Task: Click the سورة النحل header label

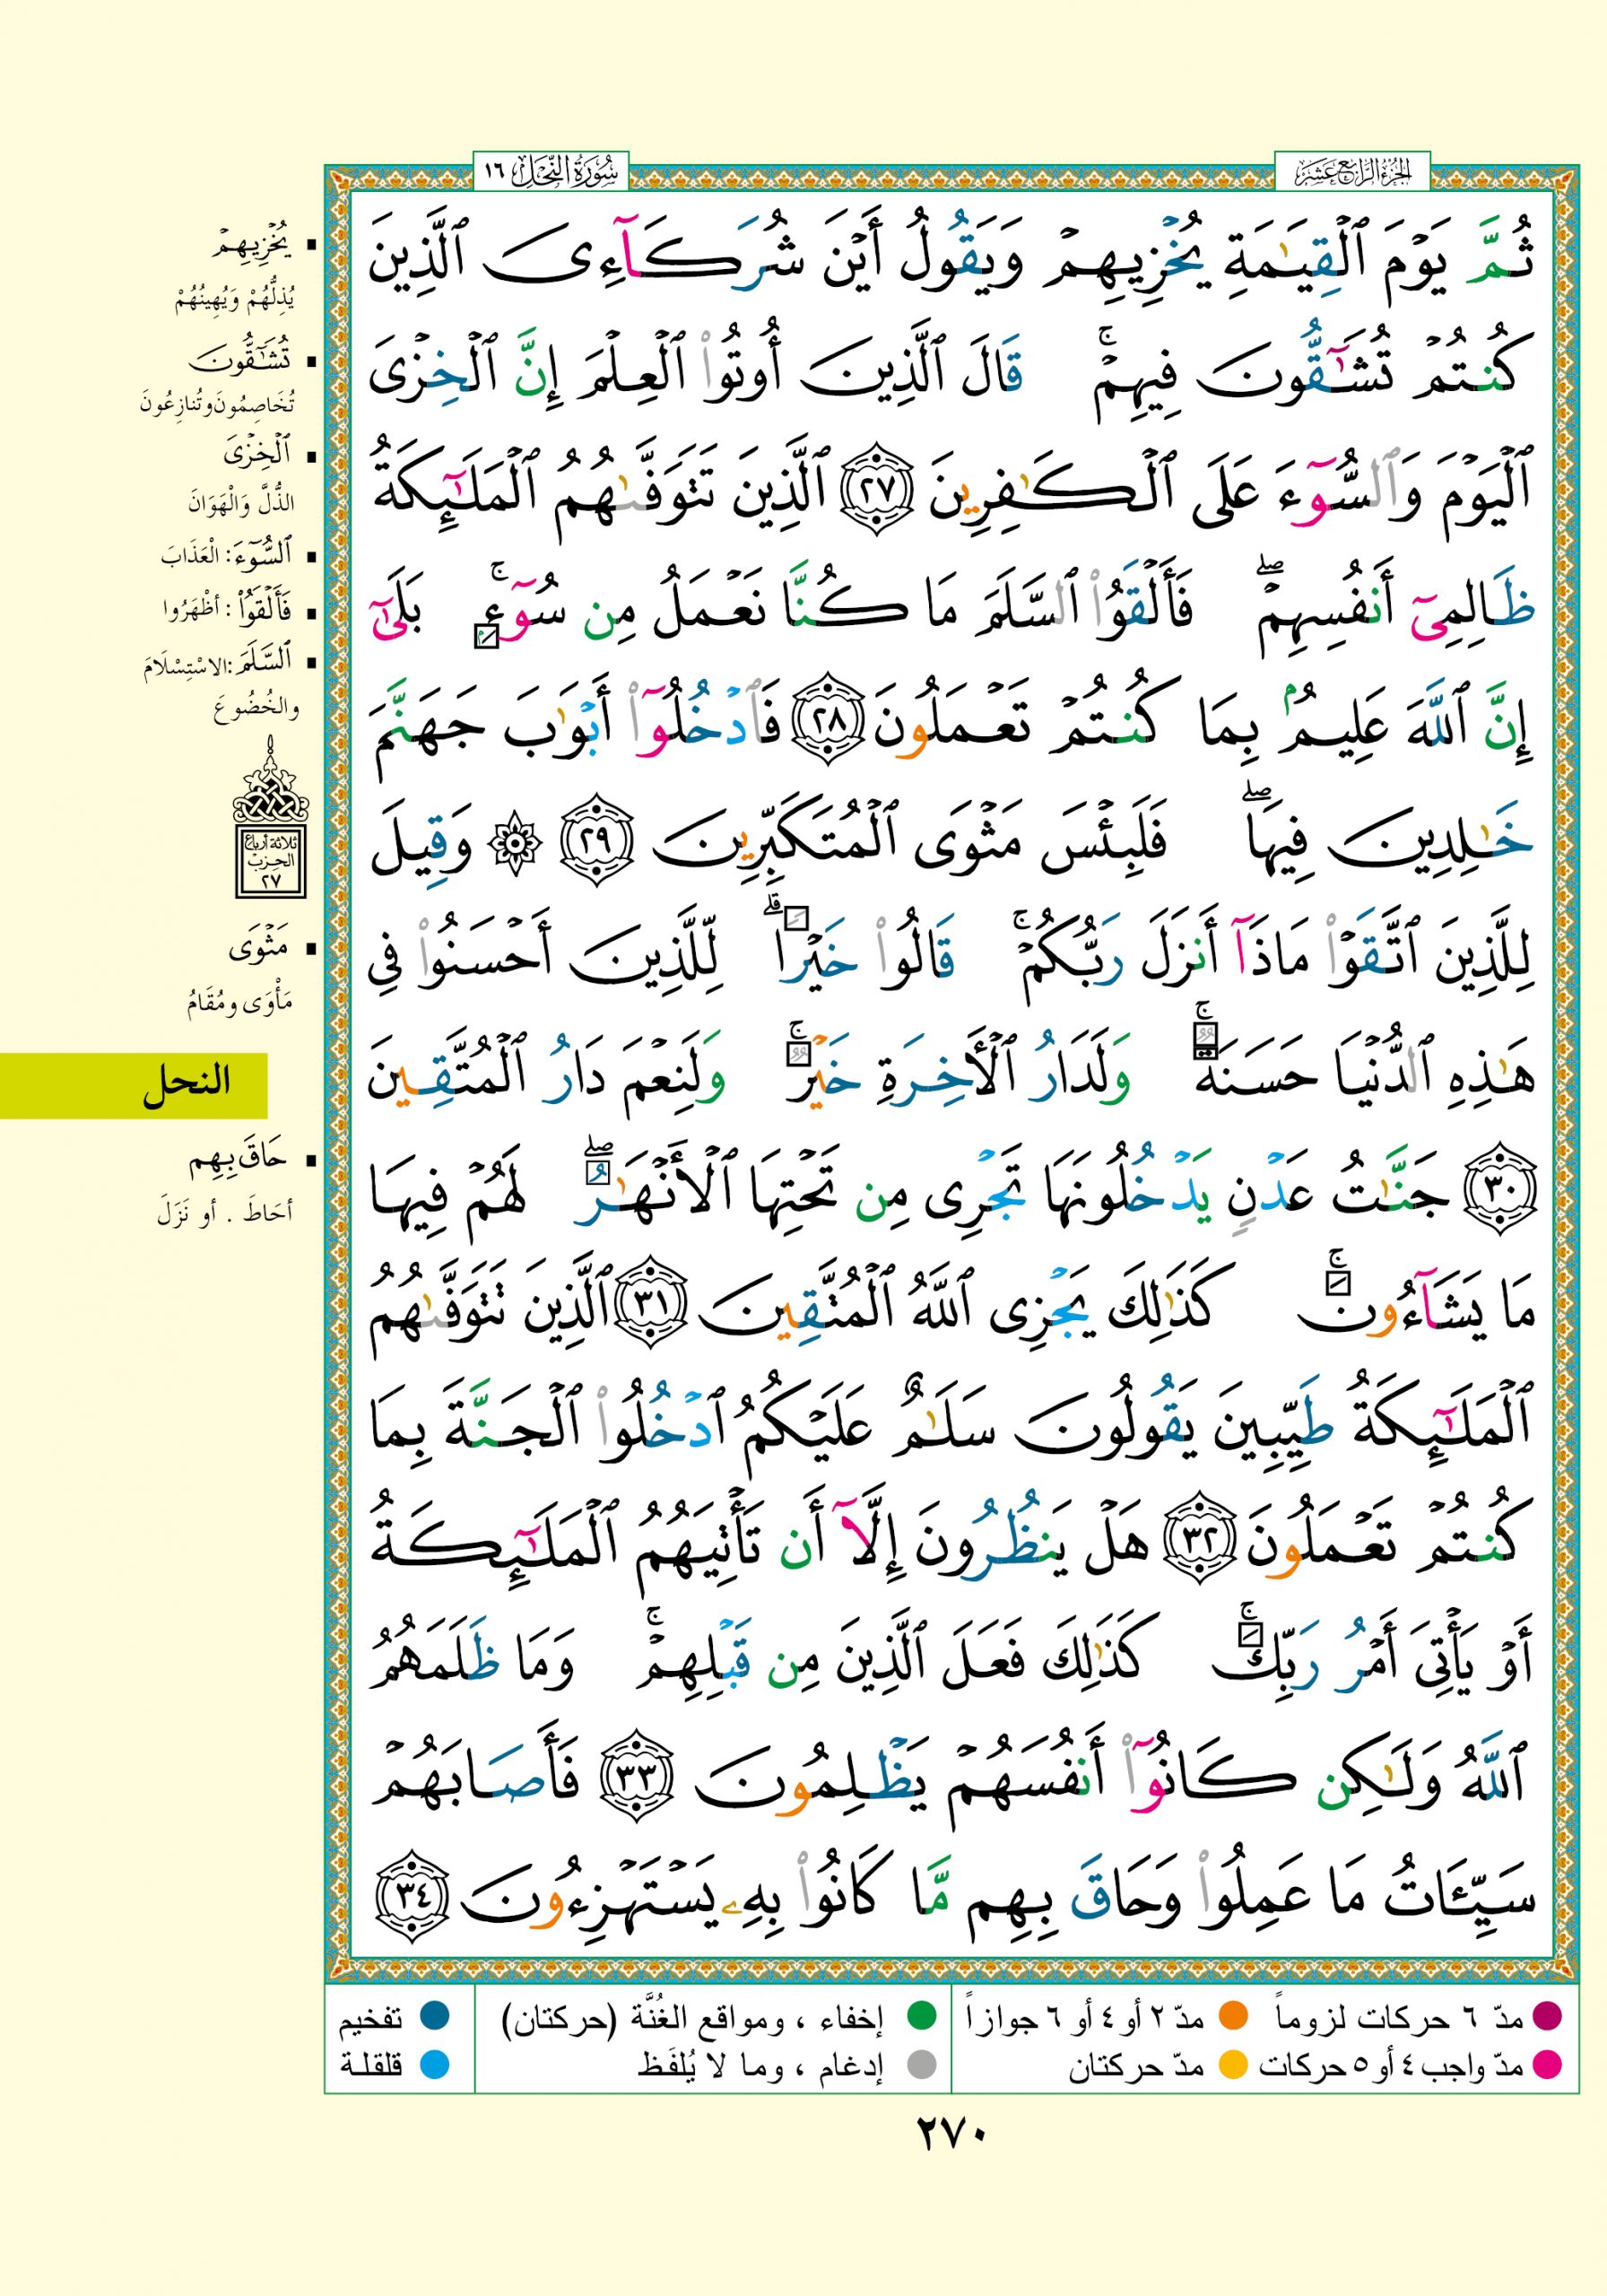Action: click(552, 172)
